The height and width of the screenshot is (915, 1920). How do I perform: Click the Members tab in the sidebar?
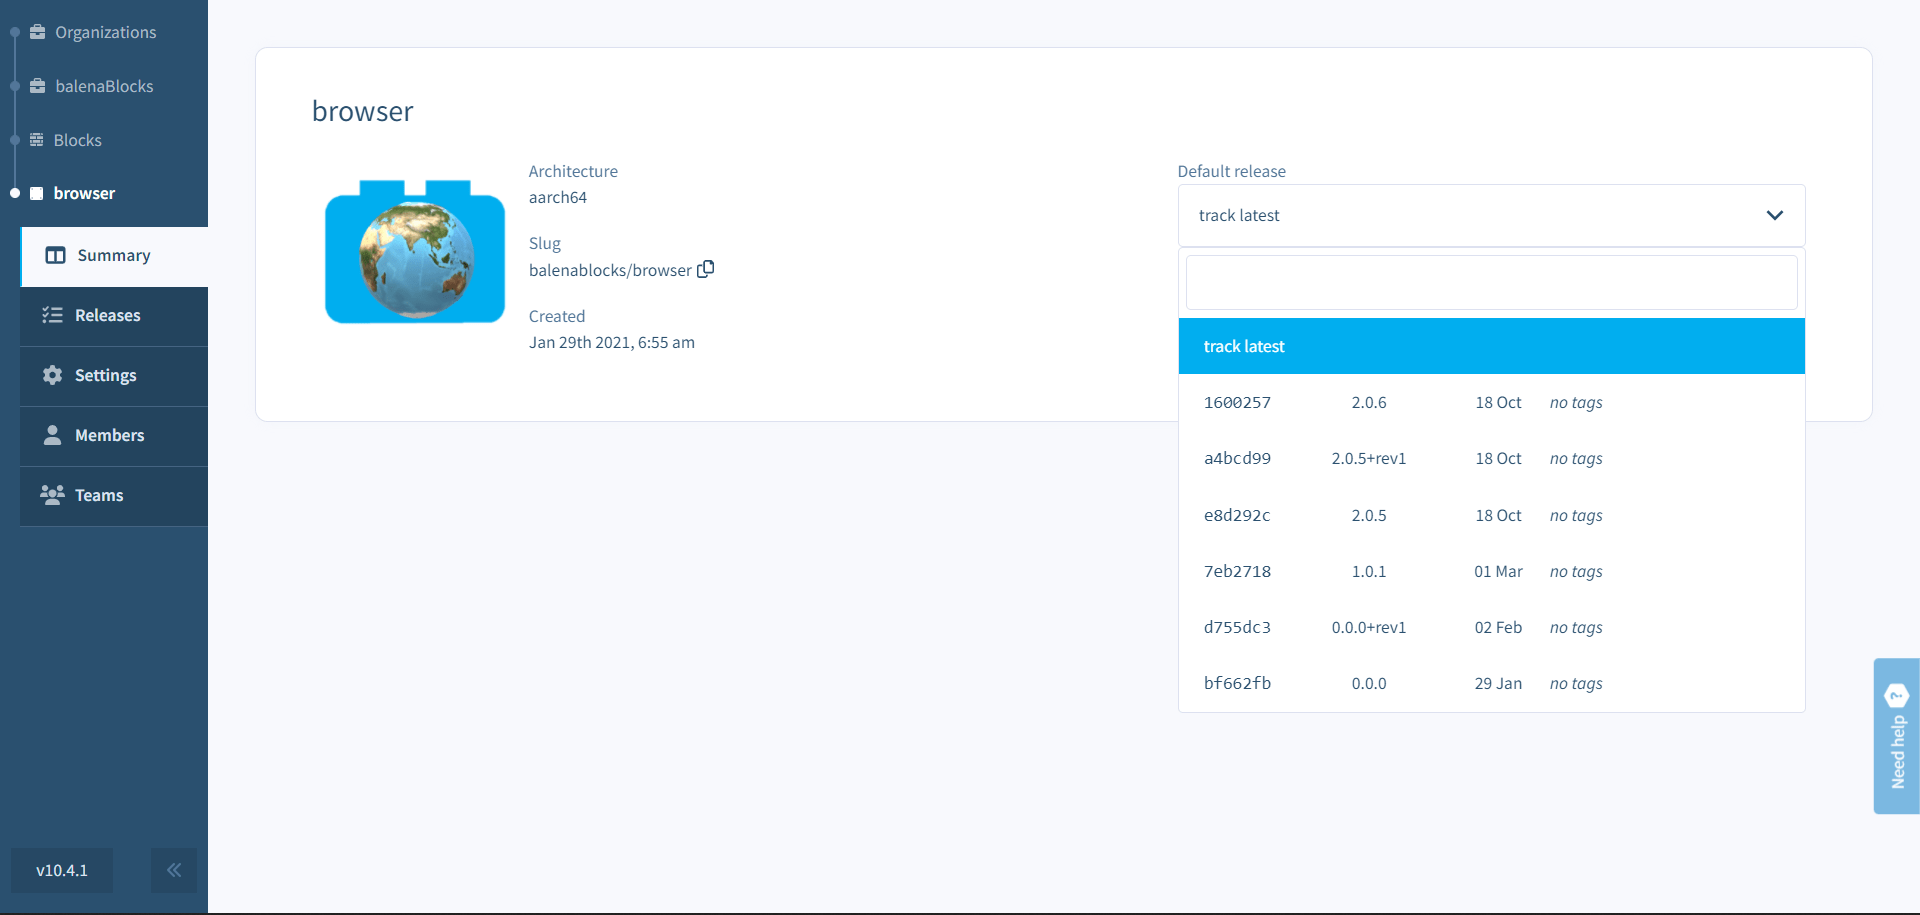point(109,435)
